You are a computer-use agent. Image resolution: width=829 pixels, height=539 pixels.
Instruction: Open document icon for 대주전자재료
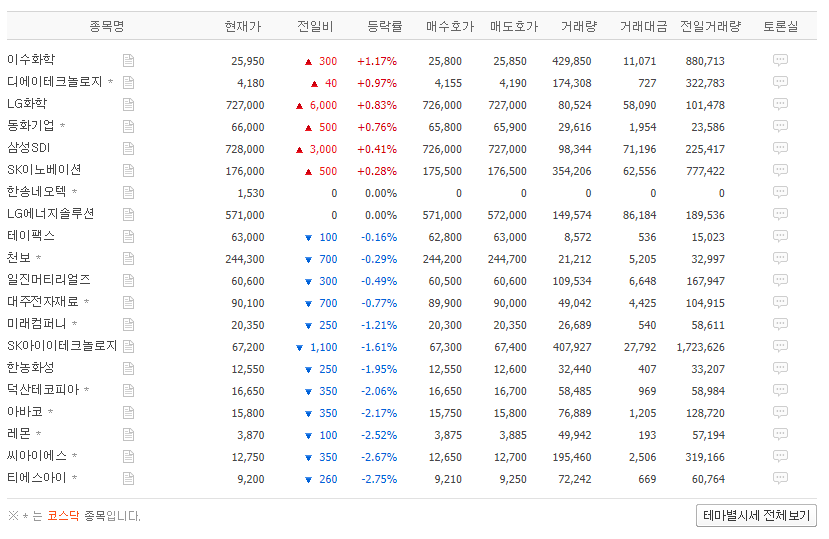tap(128, 303)
